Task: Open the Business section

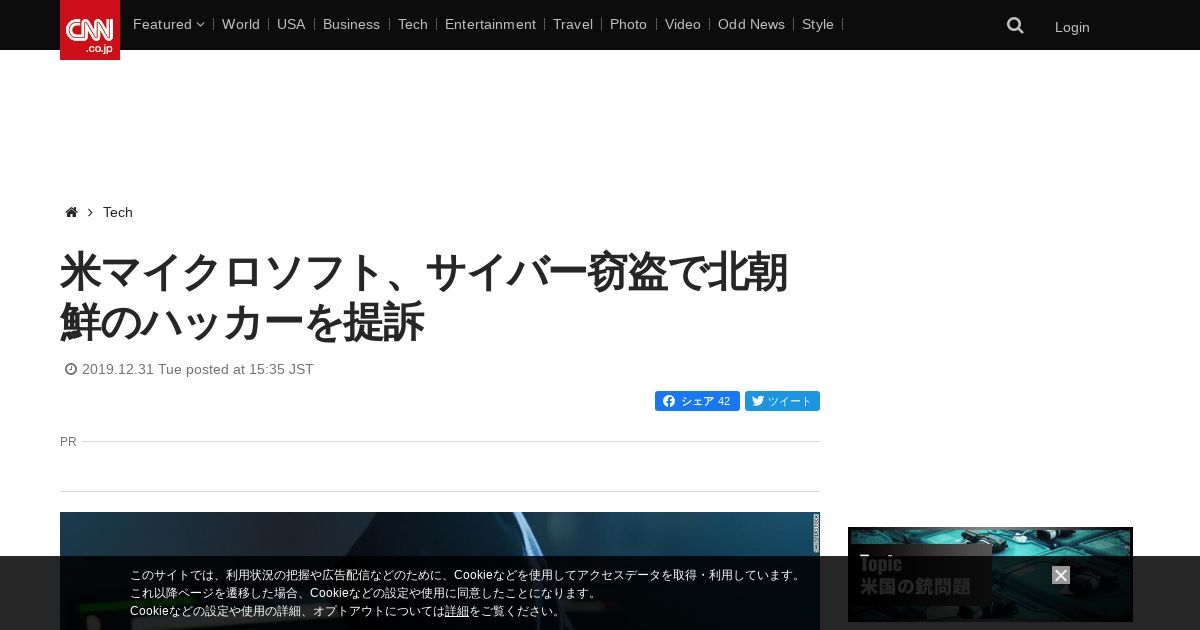Action: pyautogui.click(x=351, y=24)
